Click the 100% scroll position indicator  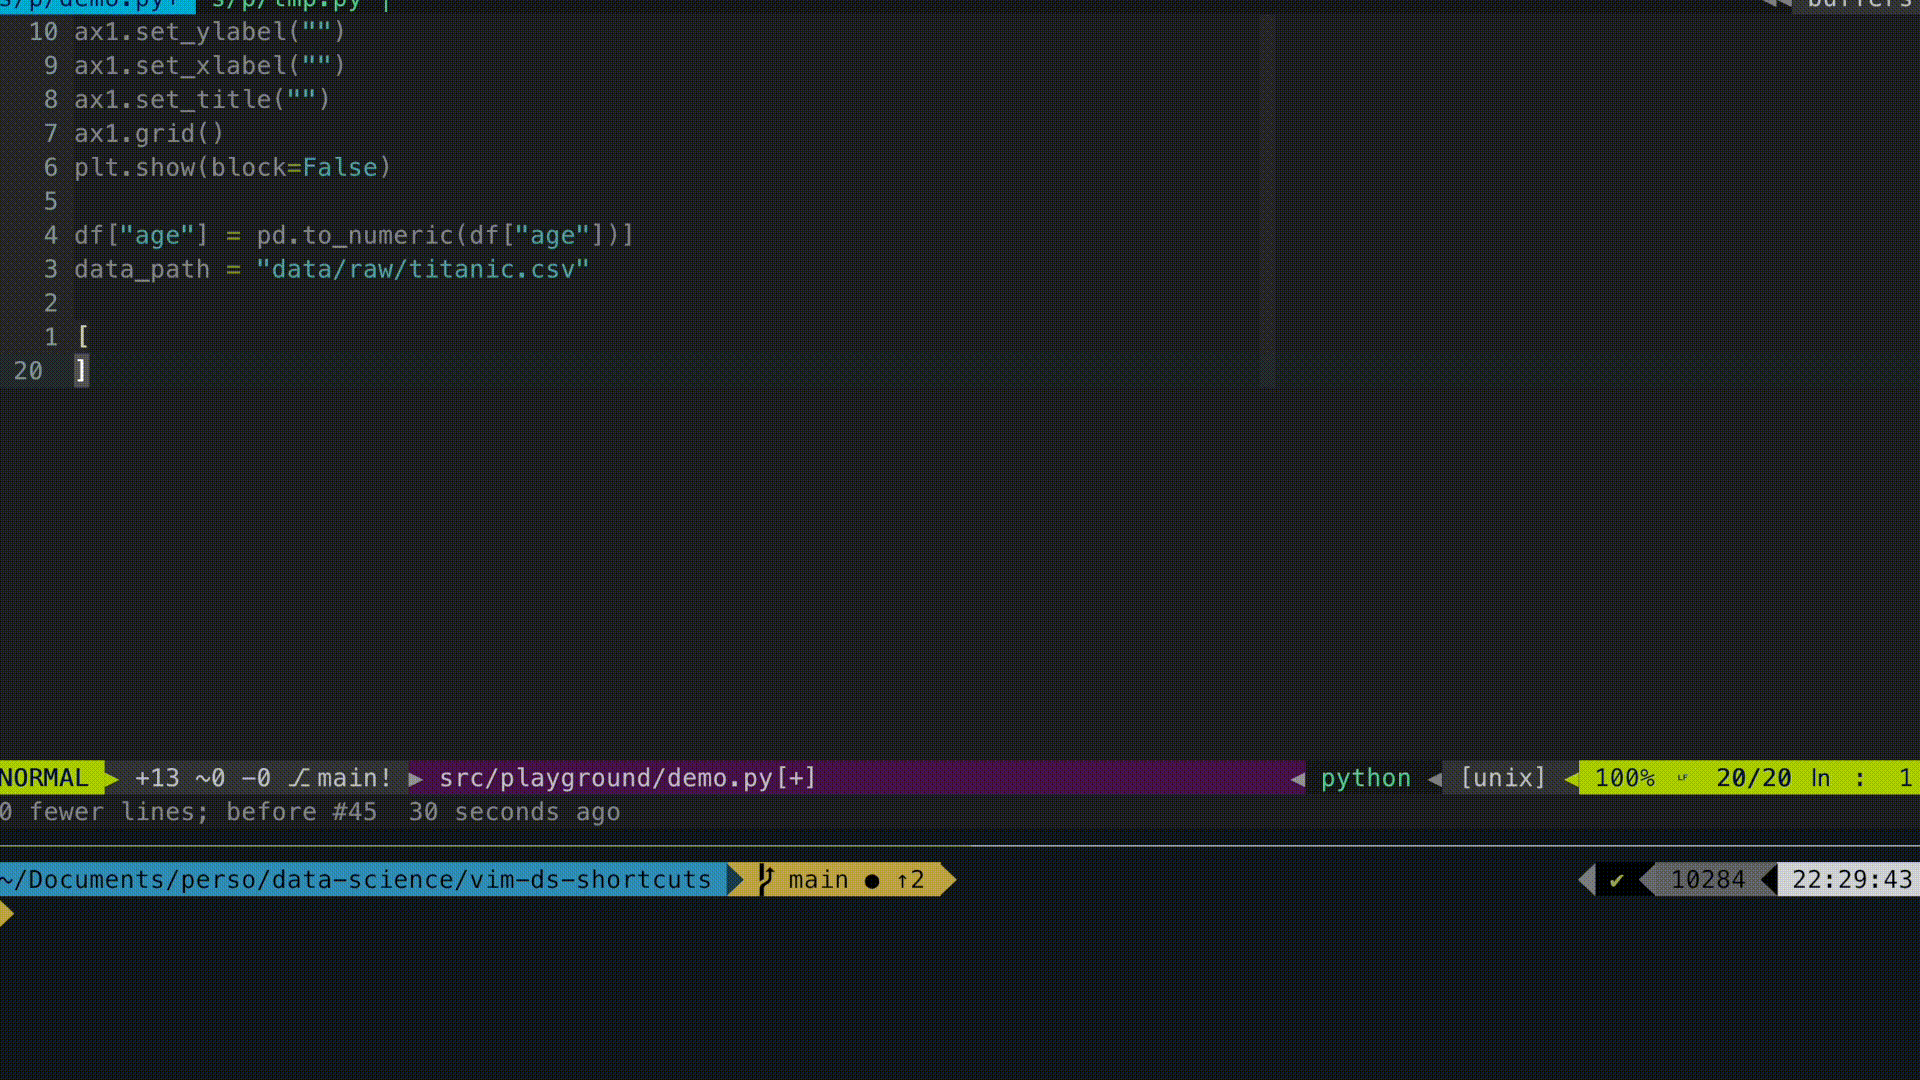(x=1624, y=778)
